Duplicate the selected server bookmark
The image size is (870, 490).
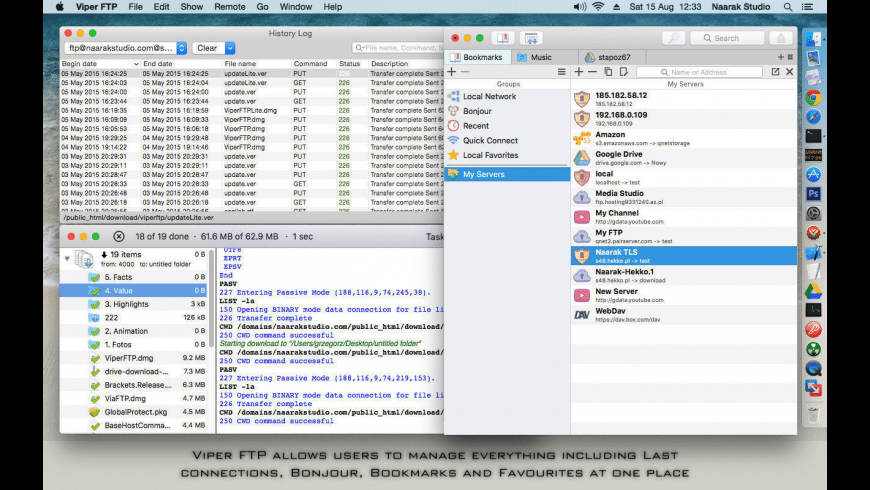click(608, 72)
